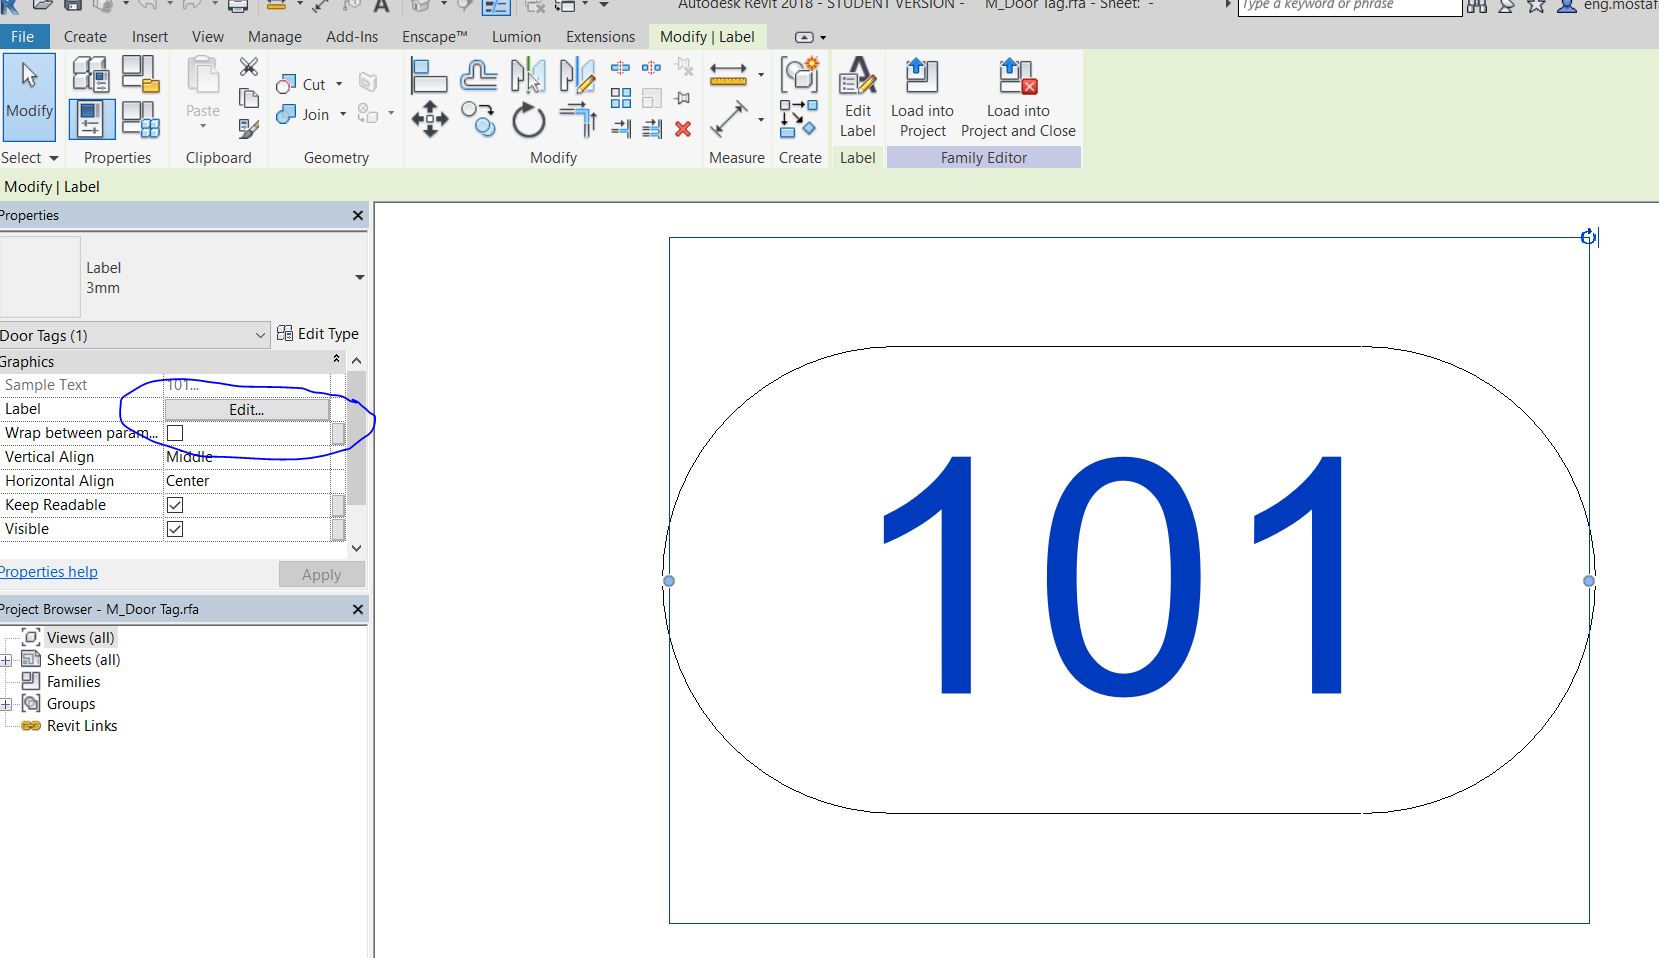Image resolution: width=1659 pixels, height=958 pixels.
Task: Activate the Rotate tool
Action: 527,120
